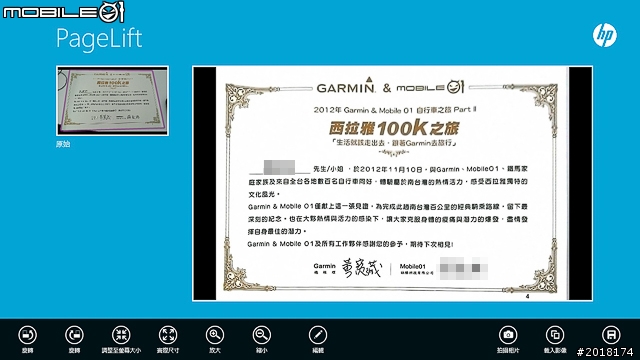640x360 pixels.
Task: Click the PageLift app title
Action: click(x=99, y=39)
